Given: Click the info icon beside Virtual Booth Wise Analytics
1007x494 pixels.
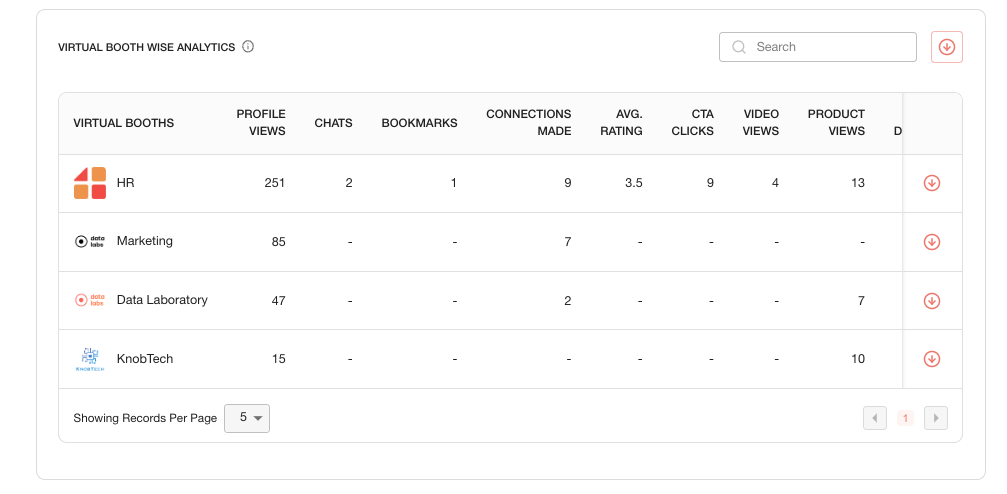Looking at the screenshot, I should click(x=248, y=47).
